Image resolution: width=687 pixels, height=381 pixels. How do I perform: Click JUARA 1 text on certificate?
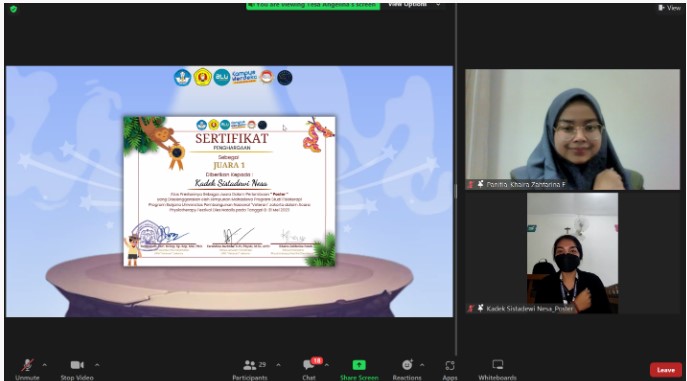click(229, 165)
